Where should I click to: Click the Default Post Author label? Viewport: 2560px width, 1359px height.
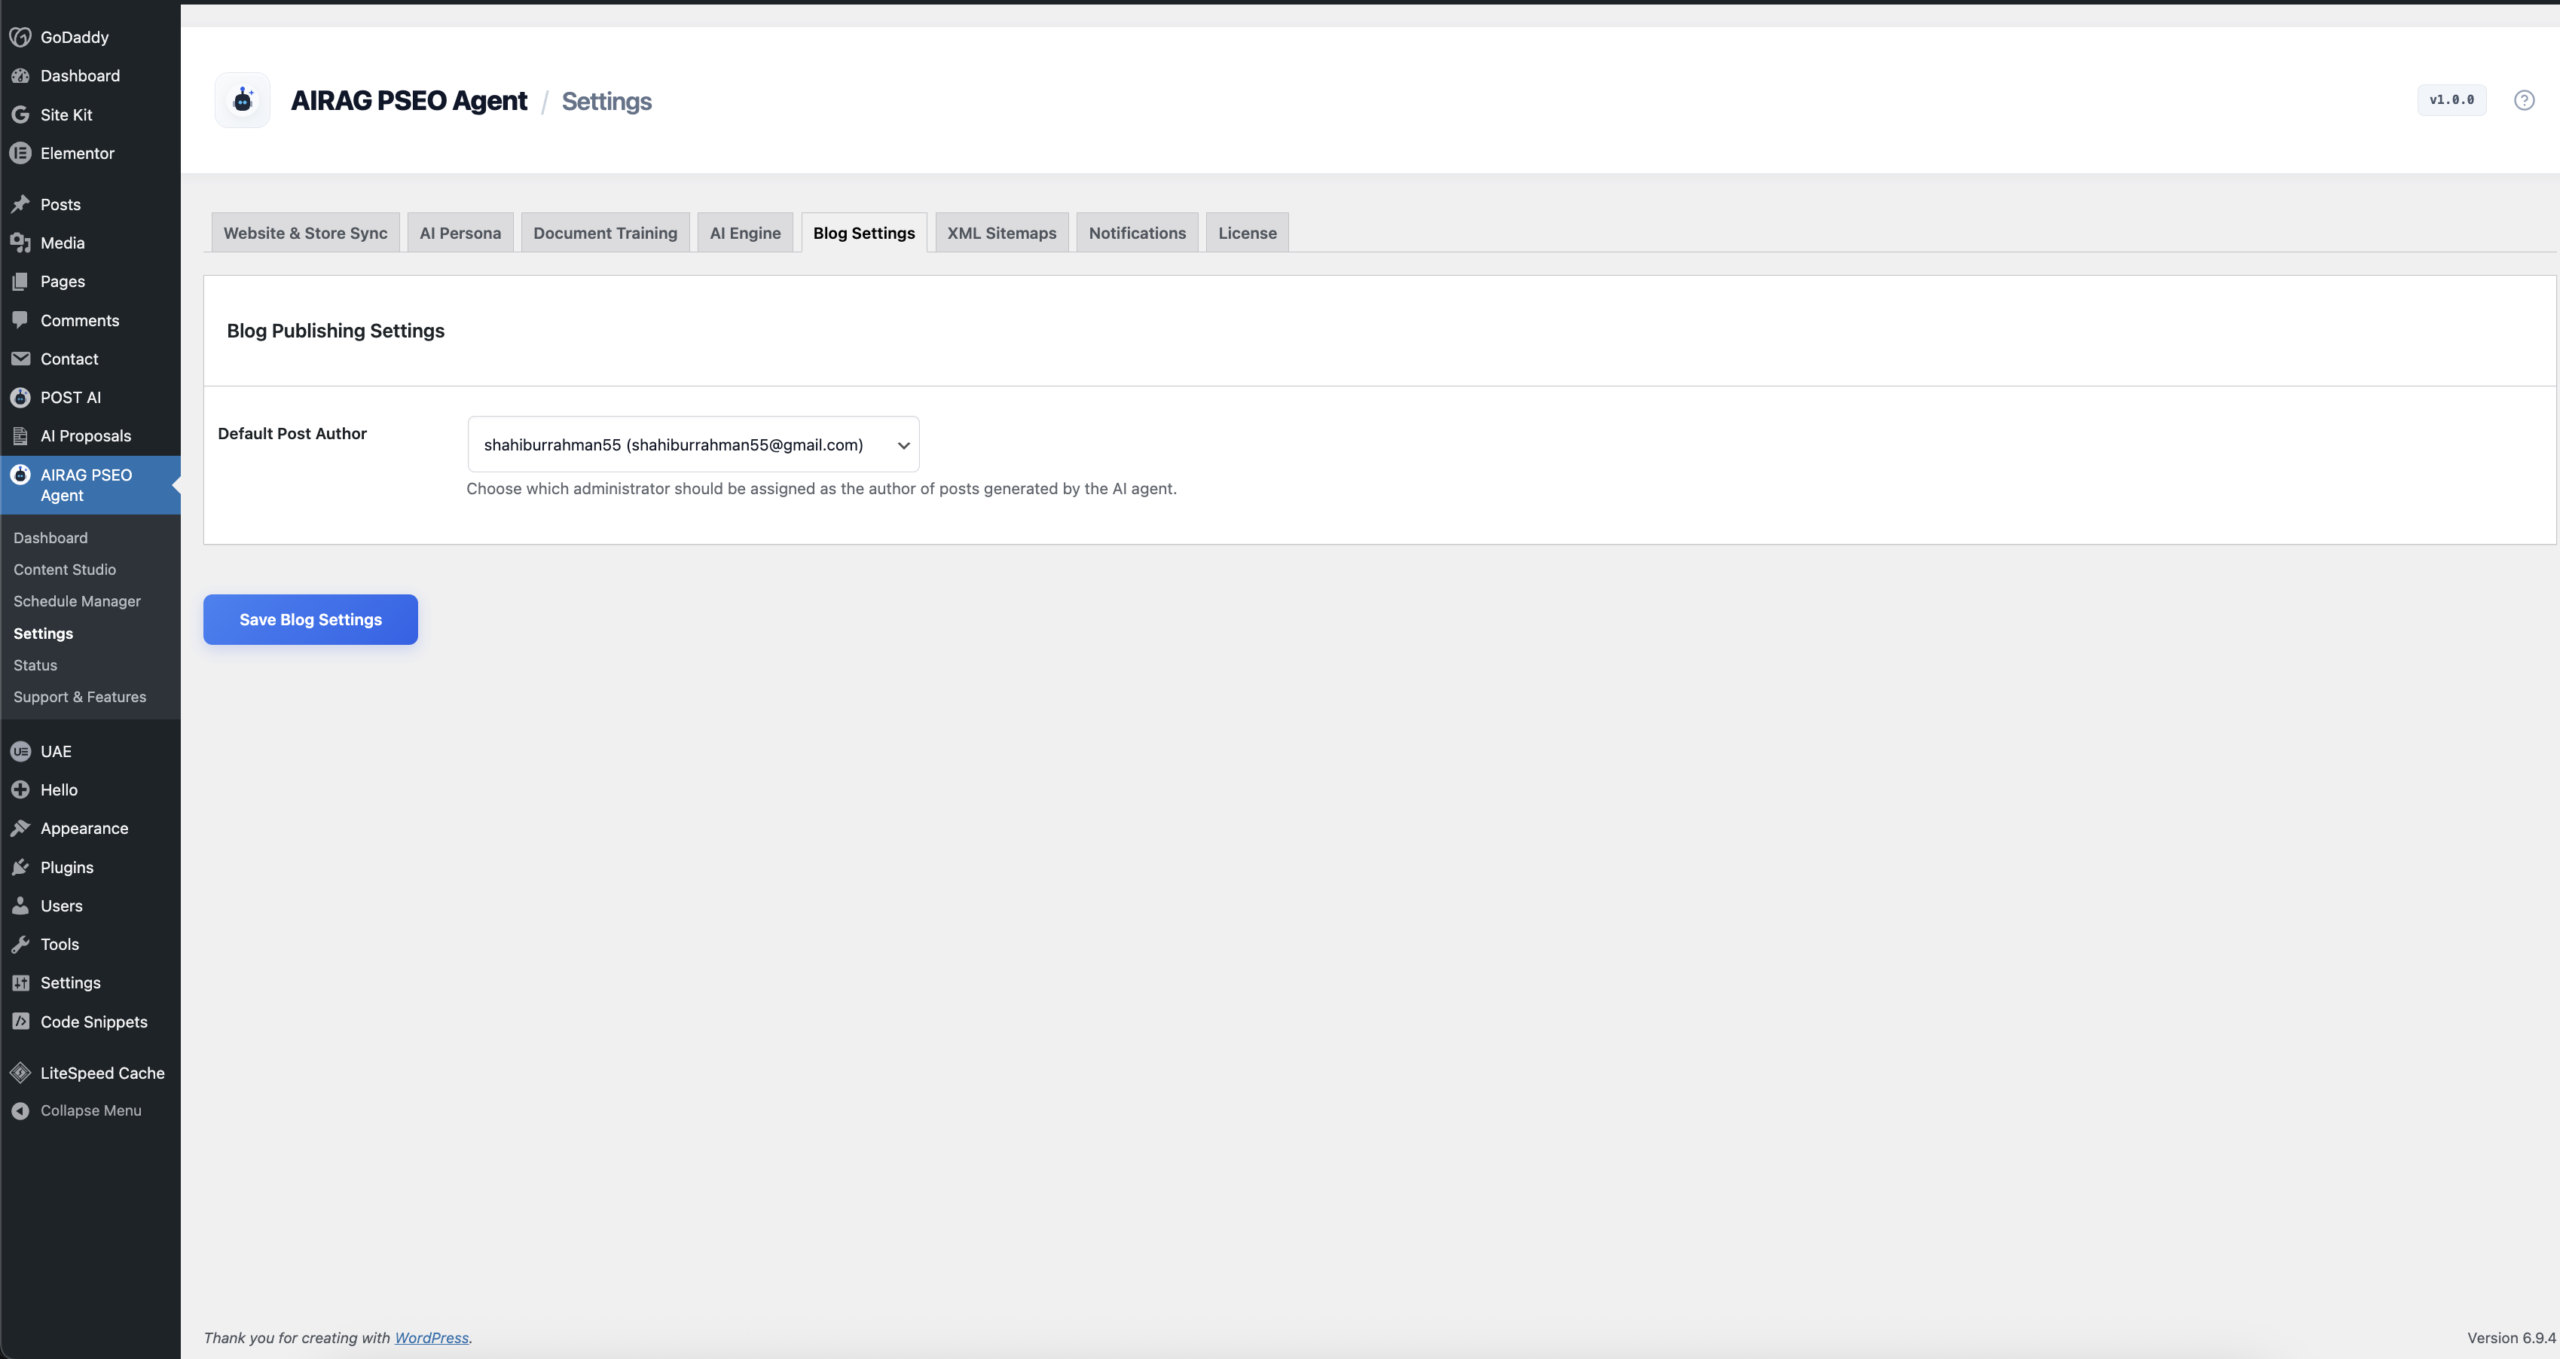(292, 434)
